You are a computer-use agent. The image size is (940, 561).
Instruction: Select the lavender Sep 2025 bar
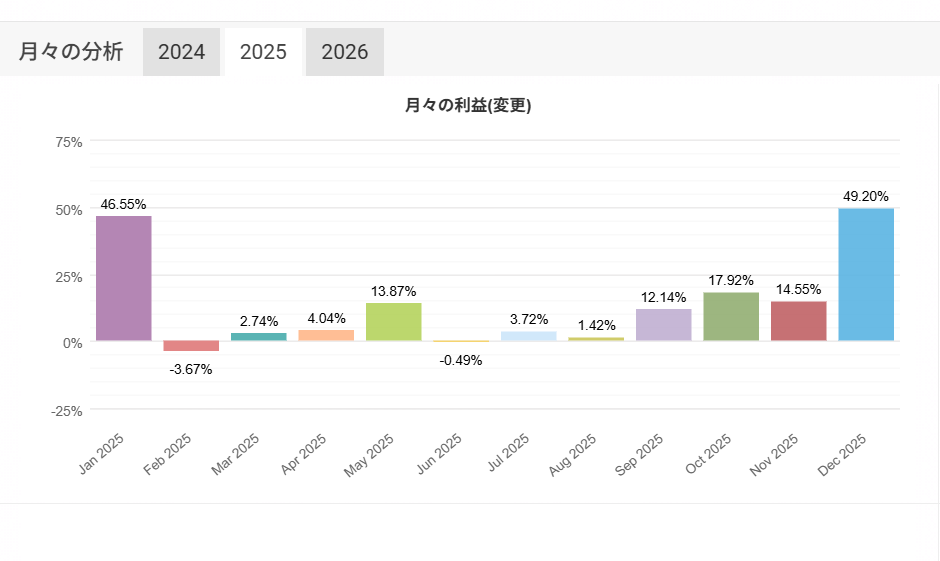click(x=664, y=325)
